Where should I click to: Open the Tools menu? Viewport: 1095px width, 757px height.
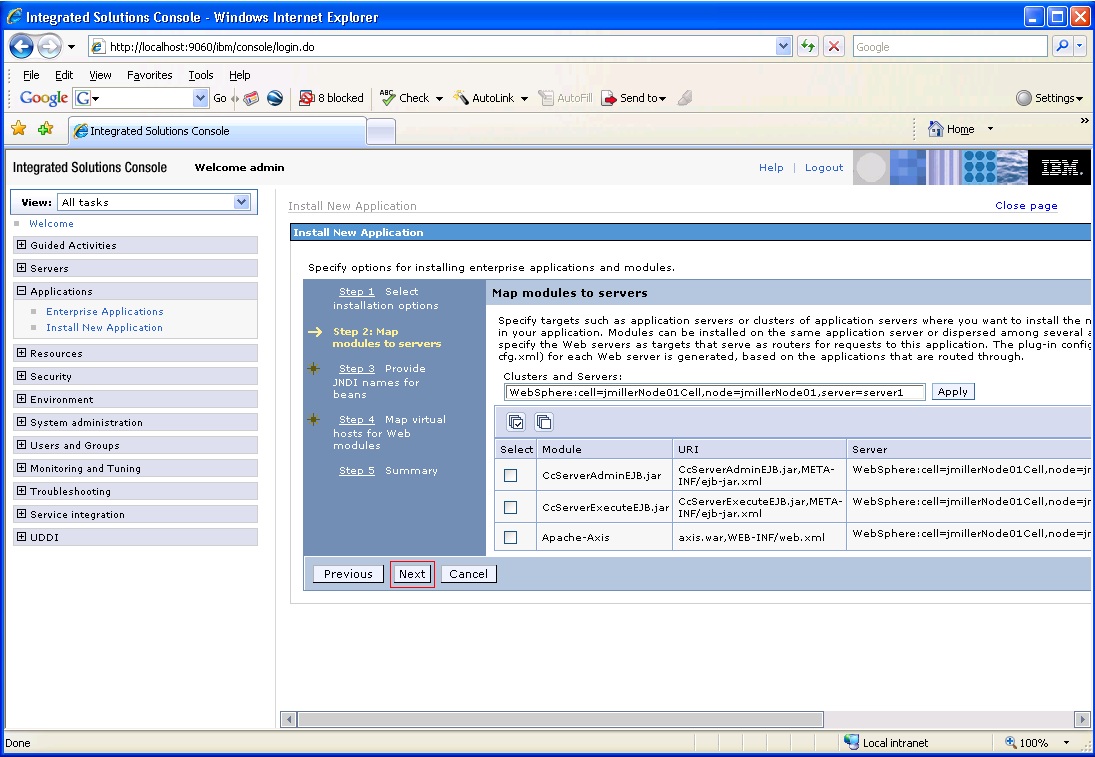pyautogui.click(x=200, y=74)
